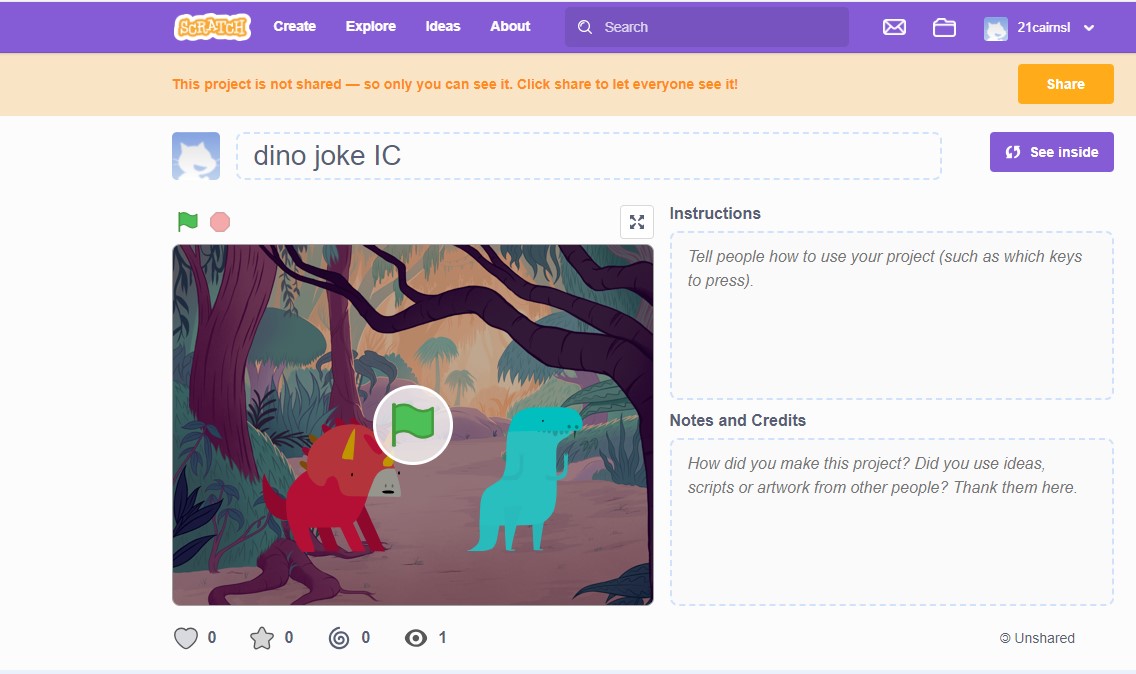Click the view count number 1
Screen dimensions: 1136x674
tap(443, 638)
